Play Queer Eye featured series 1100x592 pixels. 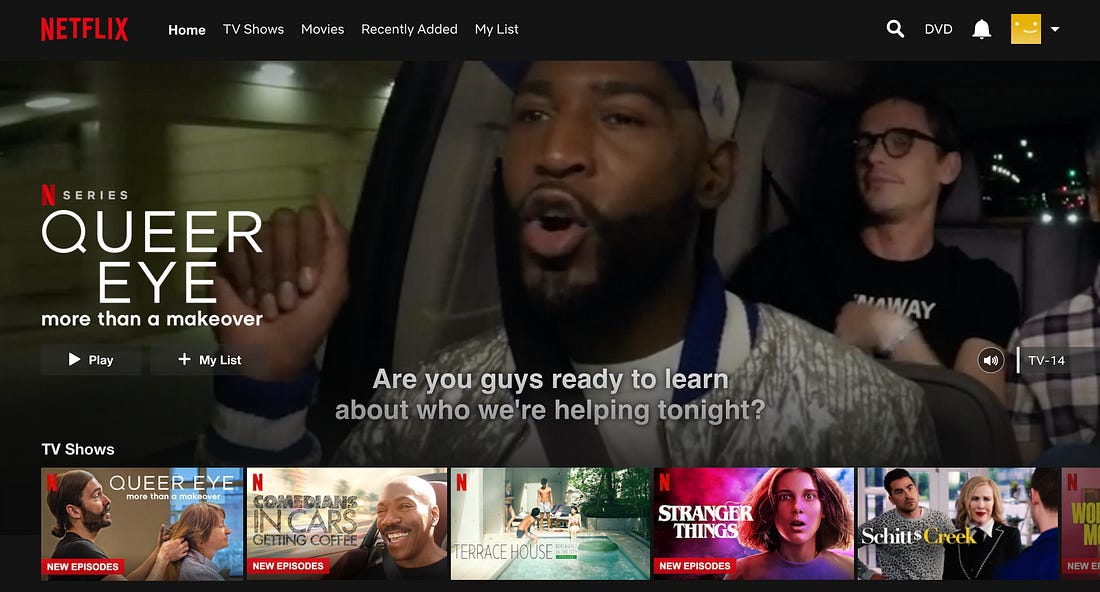click(x=91, y=360)
